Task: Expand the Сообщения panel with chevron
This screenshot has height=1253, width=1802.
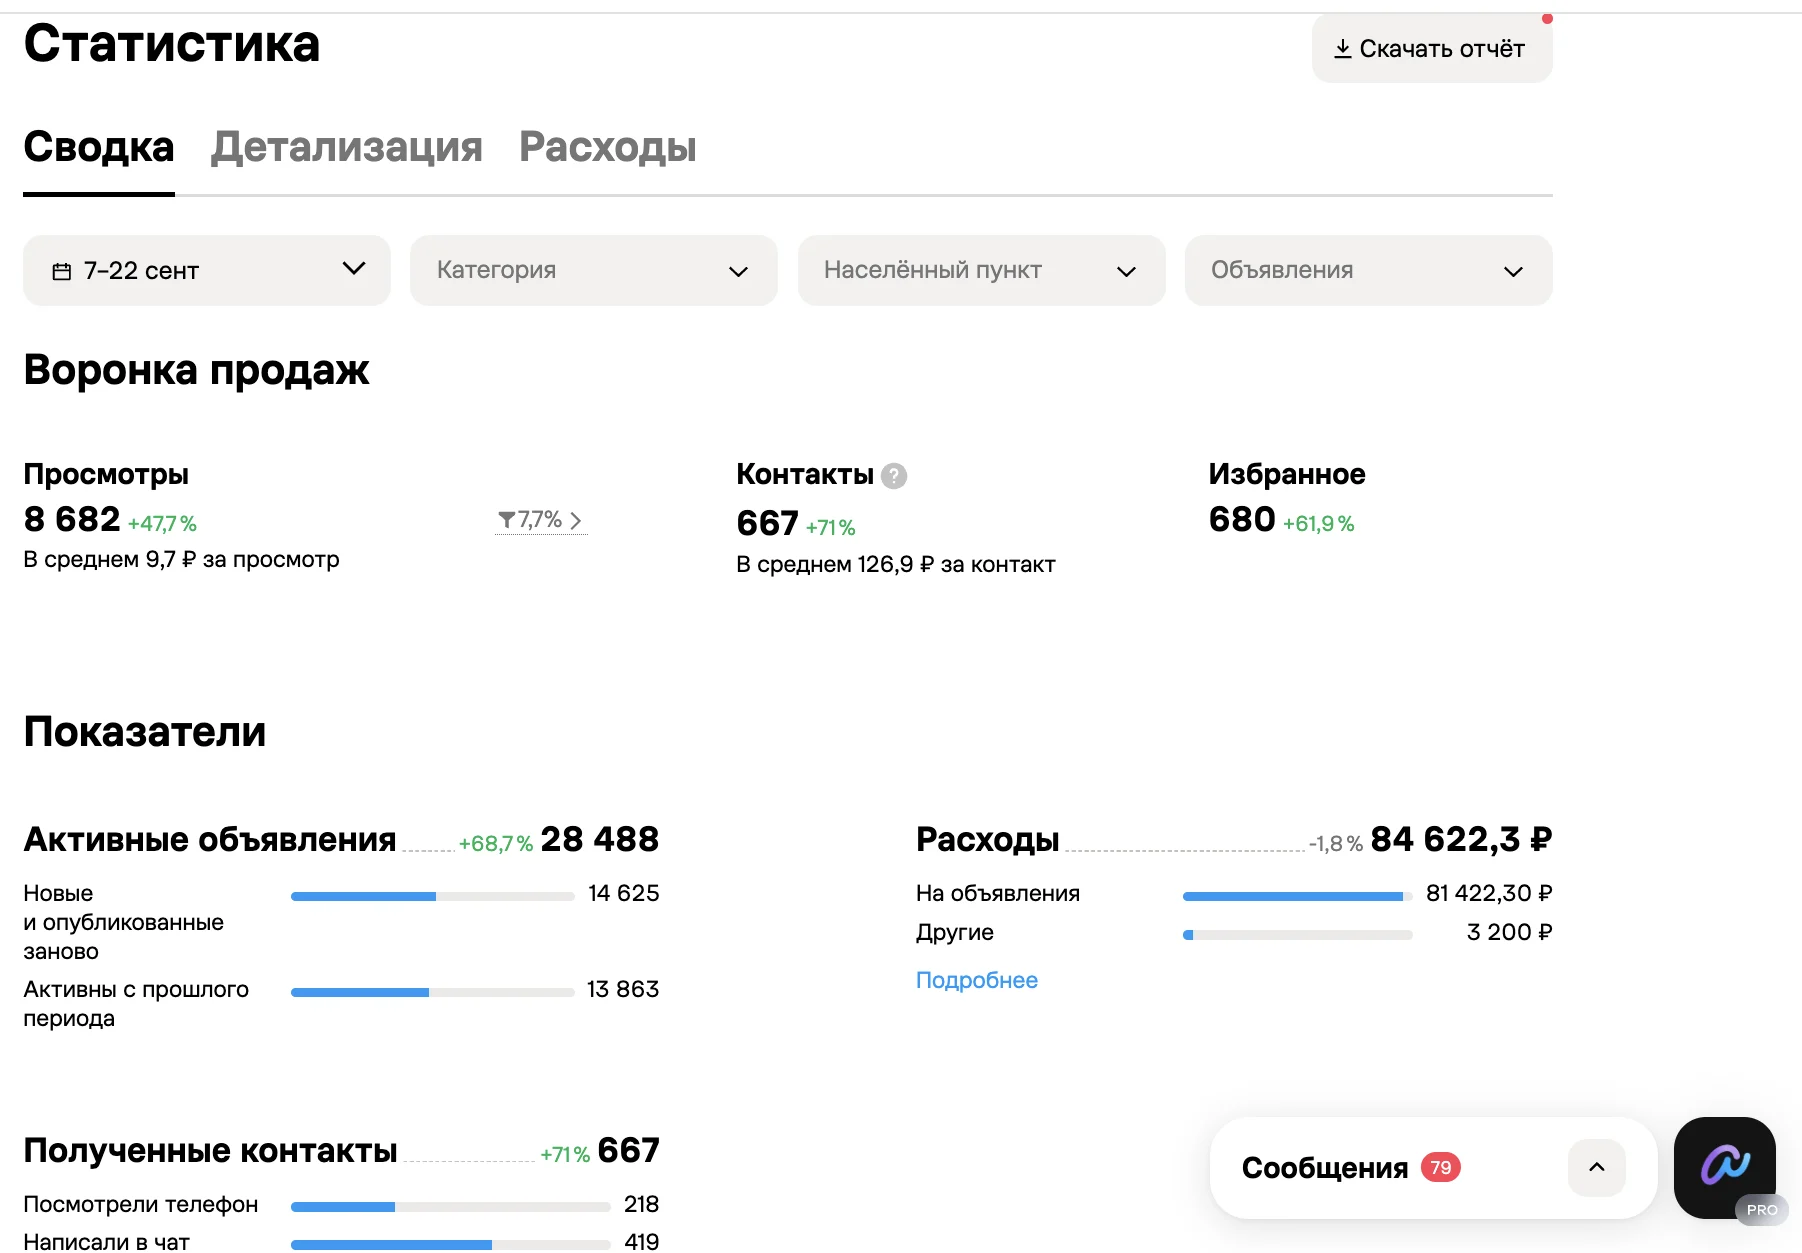Action: pyautogui.click(x=1597, y=1167)
